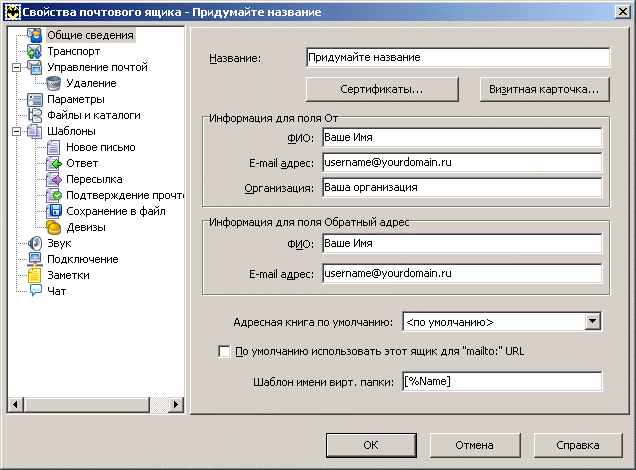Open the Адресная книга по умолчанию dropdown
The image size is (636, 470).
pos(593,322)
